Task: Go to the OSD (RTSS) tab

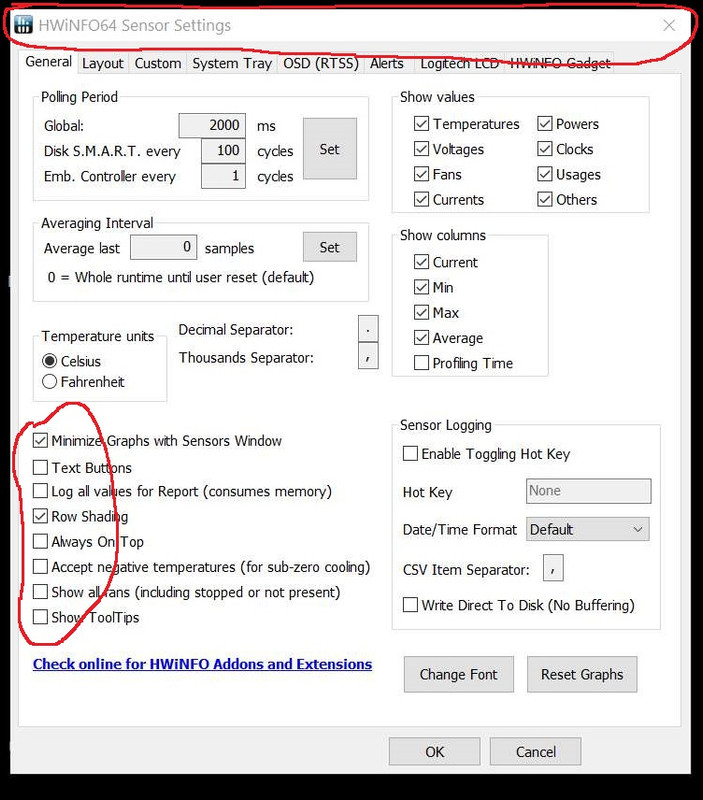Action: (321, 63)
